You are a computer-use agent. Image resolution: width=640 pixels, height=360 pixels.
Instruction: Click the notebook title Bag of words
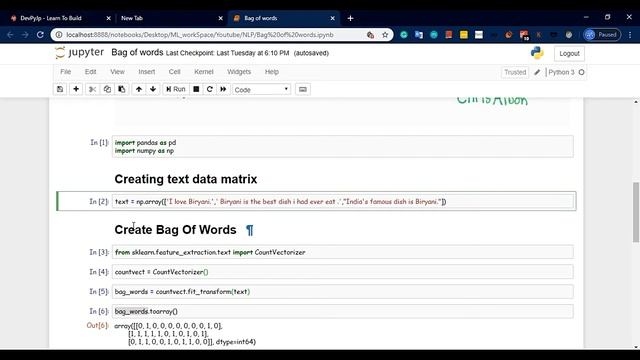137,53
